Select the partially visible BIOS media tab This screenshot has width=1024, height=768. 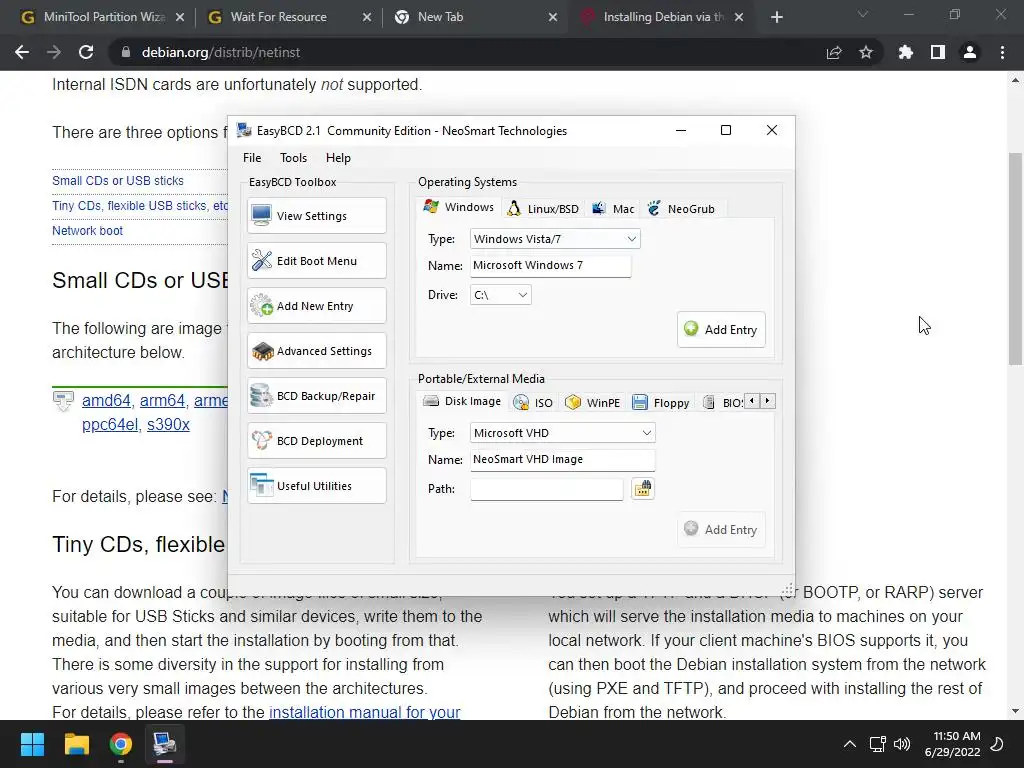coord(721,403)
